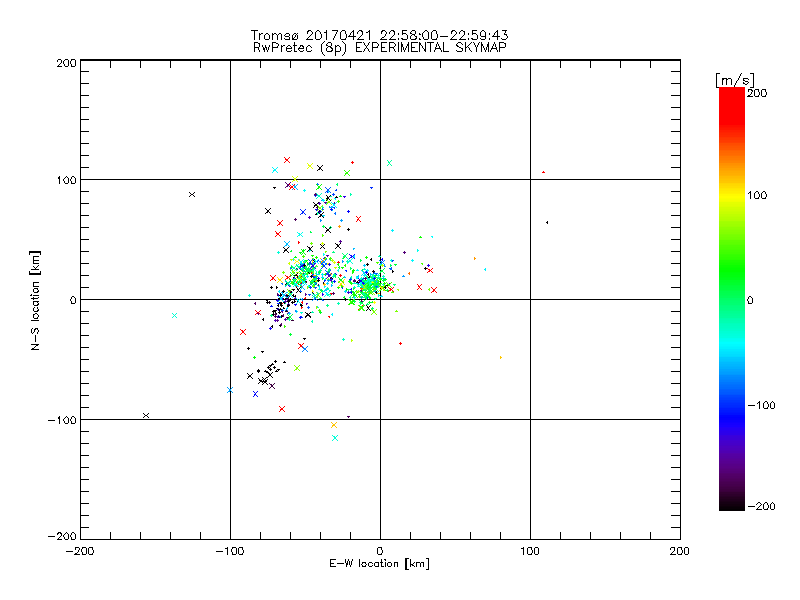The height and width of the screenshot is (600, 800).
Task: Click the 'E-W location [km]' axis label
Action: 379,564
